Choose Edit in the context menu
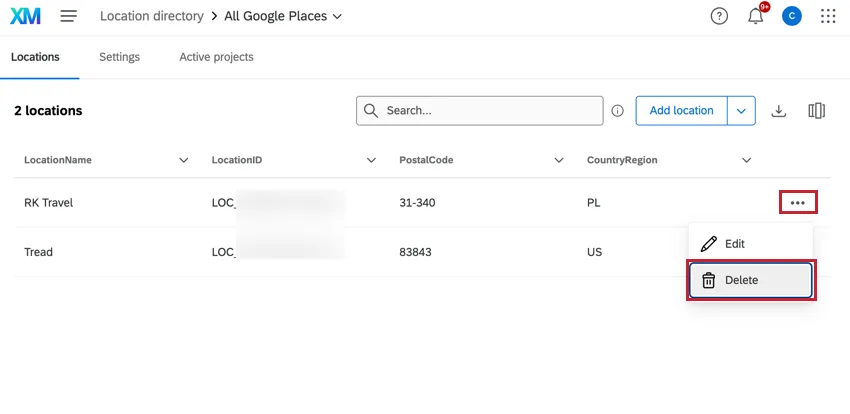 [x=735, y=243]
